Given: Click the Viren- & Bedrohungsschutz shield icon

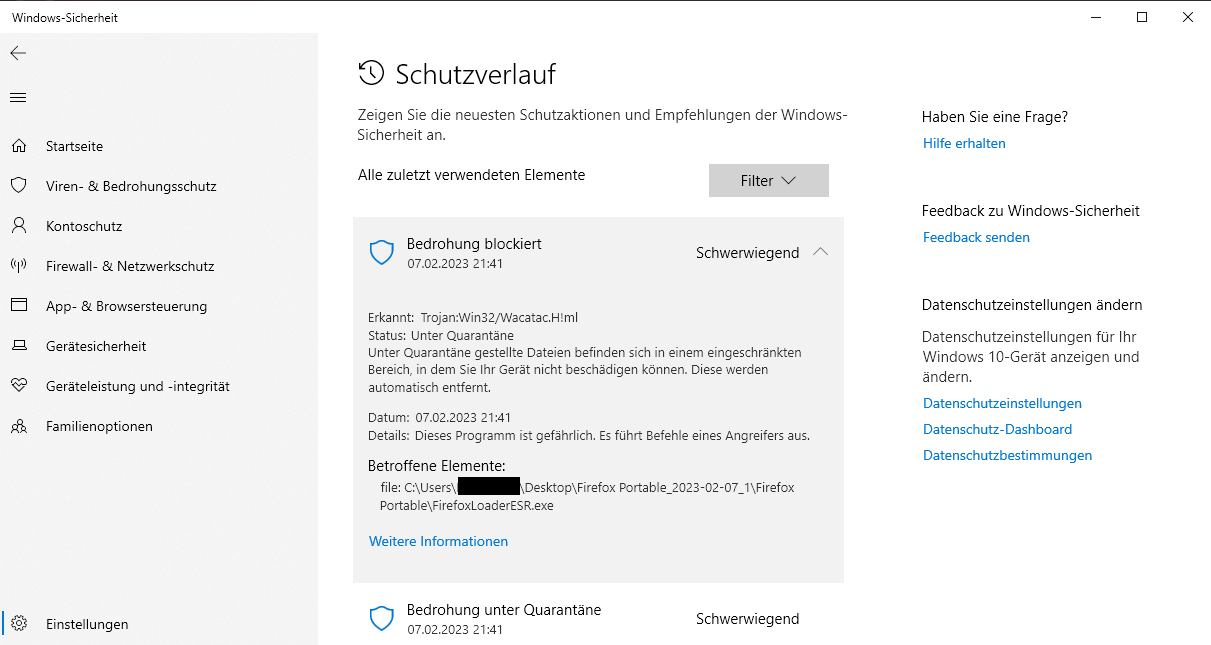Looking at the screenshot, I should pos(18,186).
